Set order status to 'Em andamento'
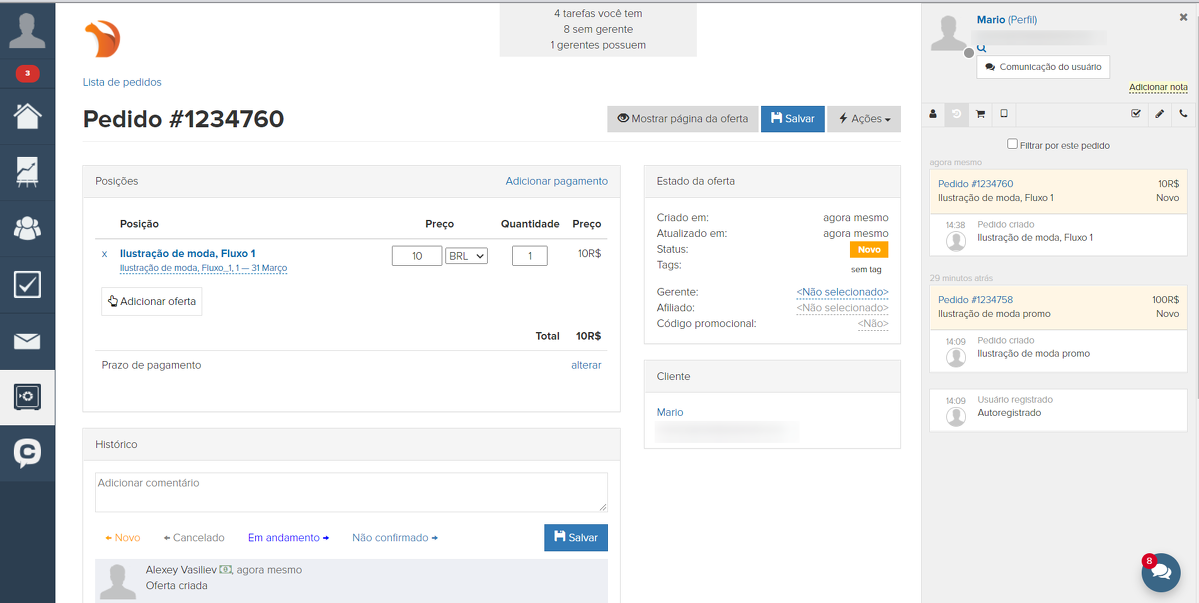This screenshot has height=603, width=1199. coord(288,538)
